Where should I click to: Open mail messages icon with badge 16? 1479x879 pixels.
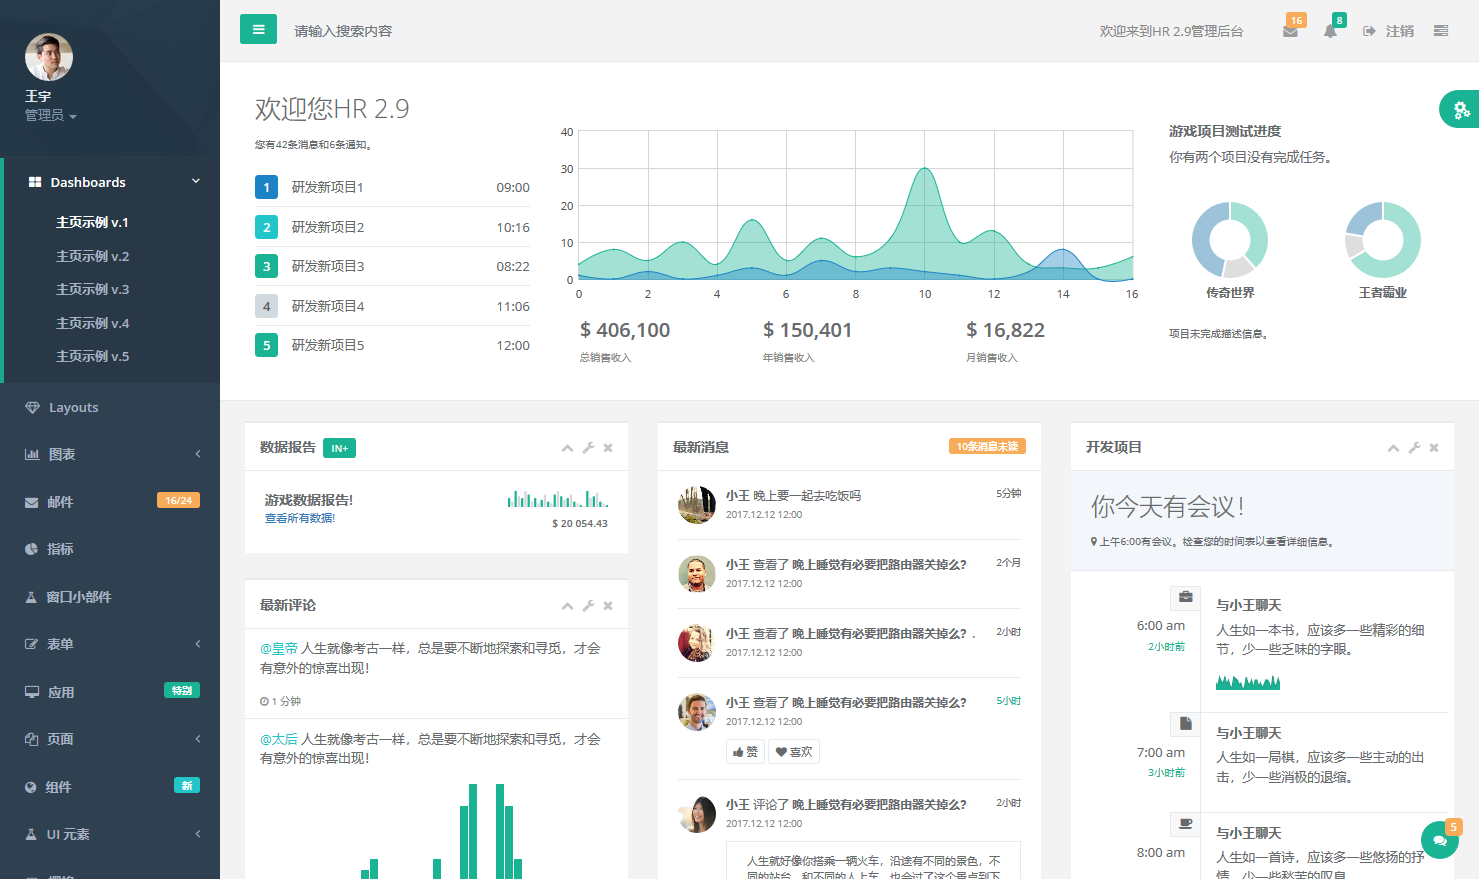tap(1291, 31)
